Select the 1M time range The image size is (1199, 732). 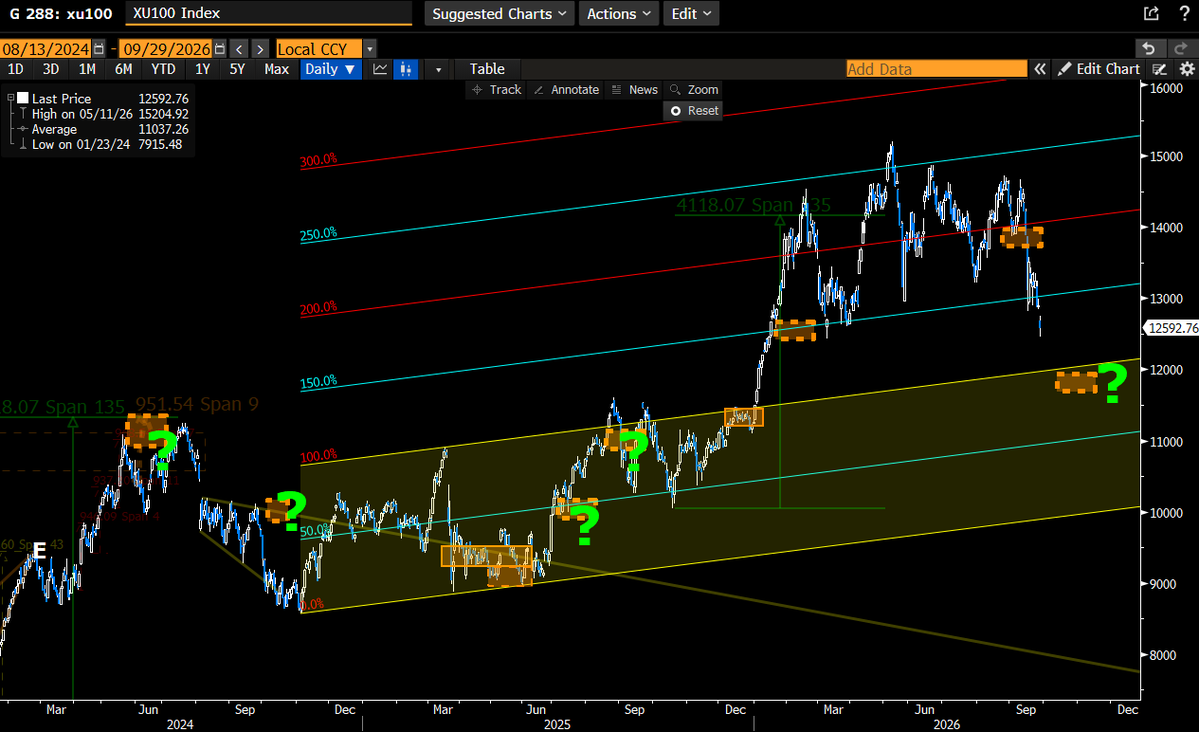click(87, 69)
